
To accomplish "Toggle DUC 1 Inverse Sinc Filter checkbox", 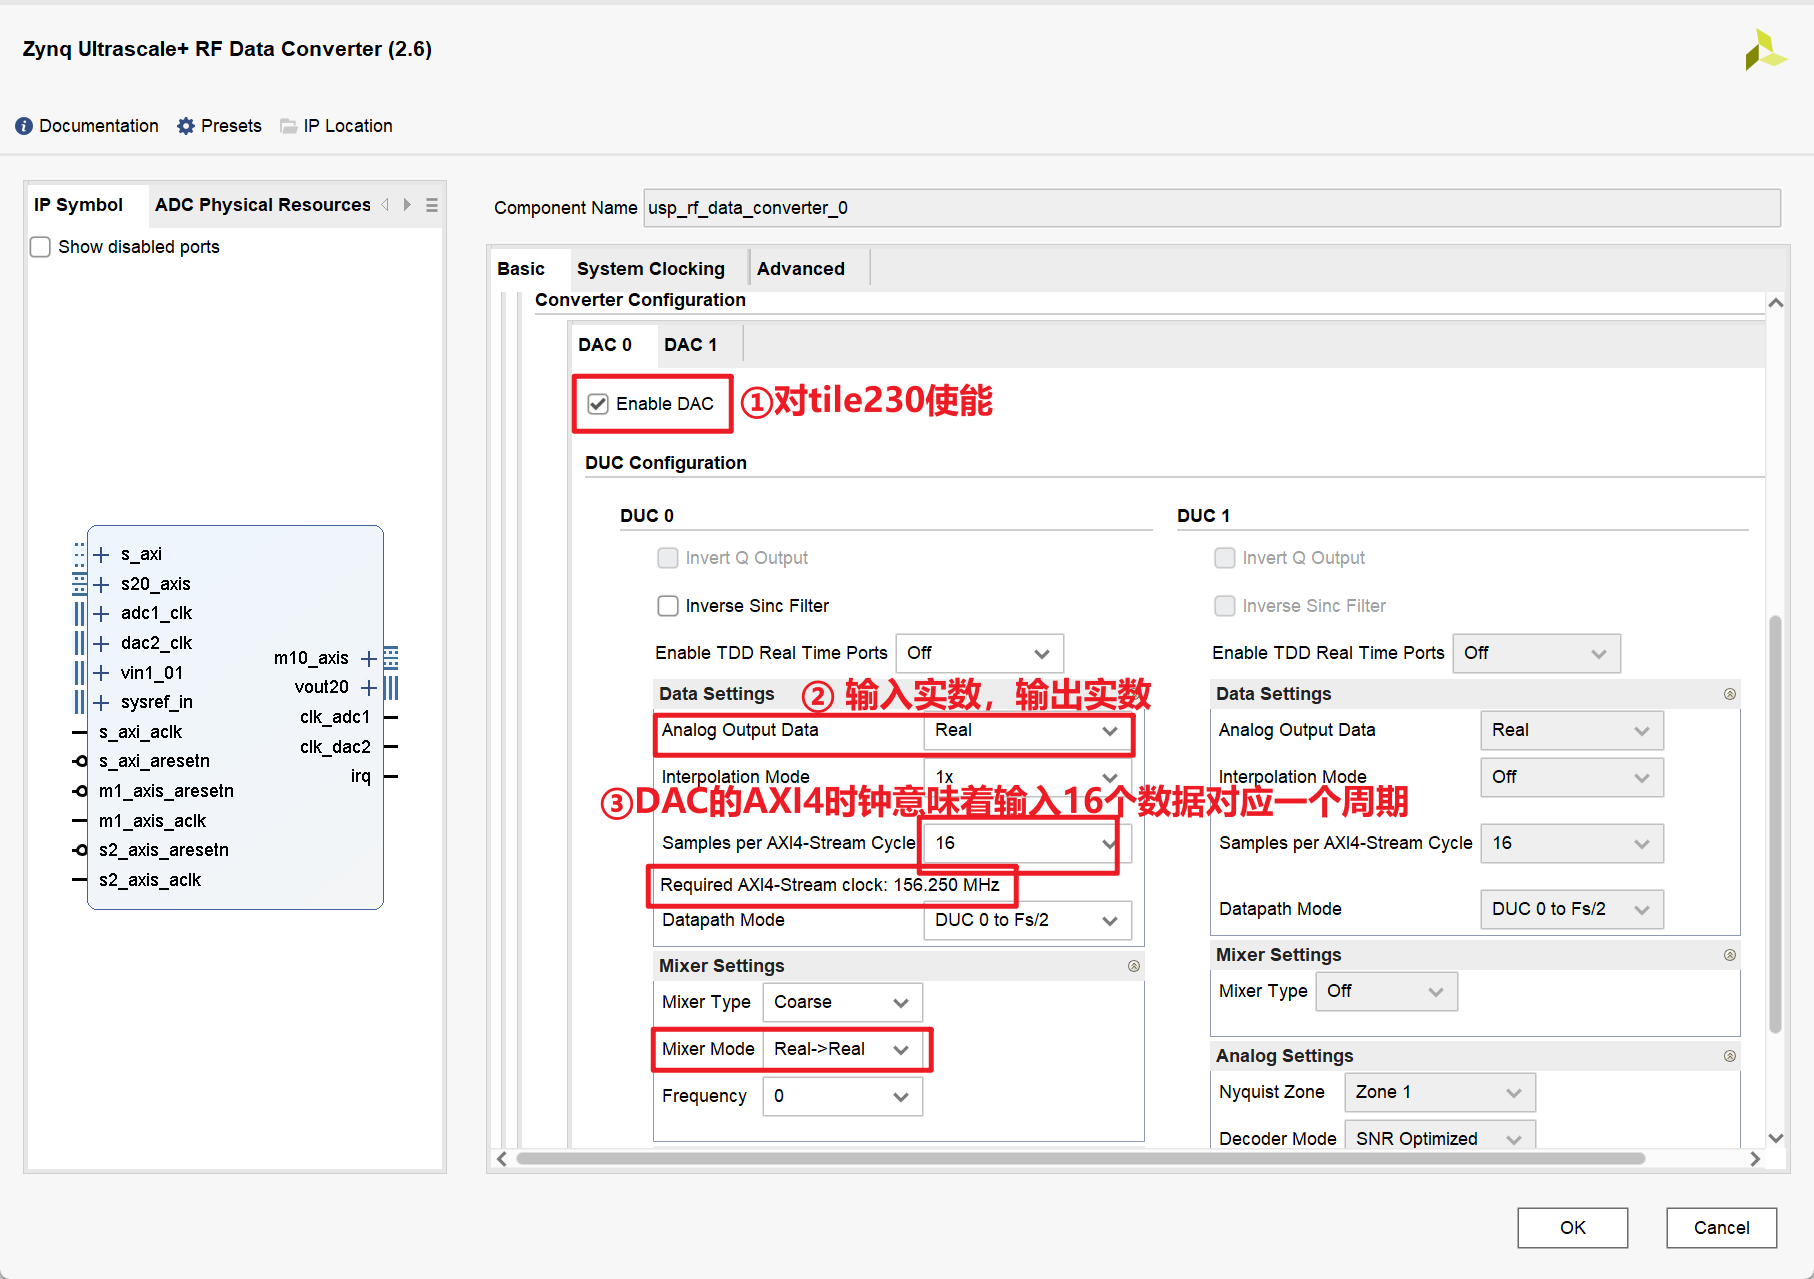I will click(1225, 606).
